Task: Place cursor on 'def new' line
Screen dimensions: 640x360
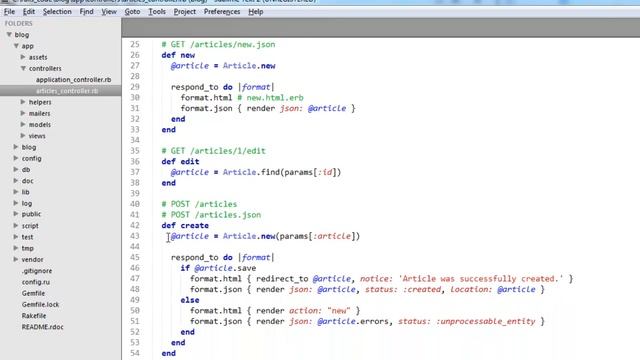Action: tap(178, 55)
